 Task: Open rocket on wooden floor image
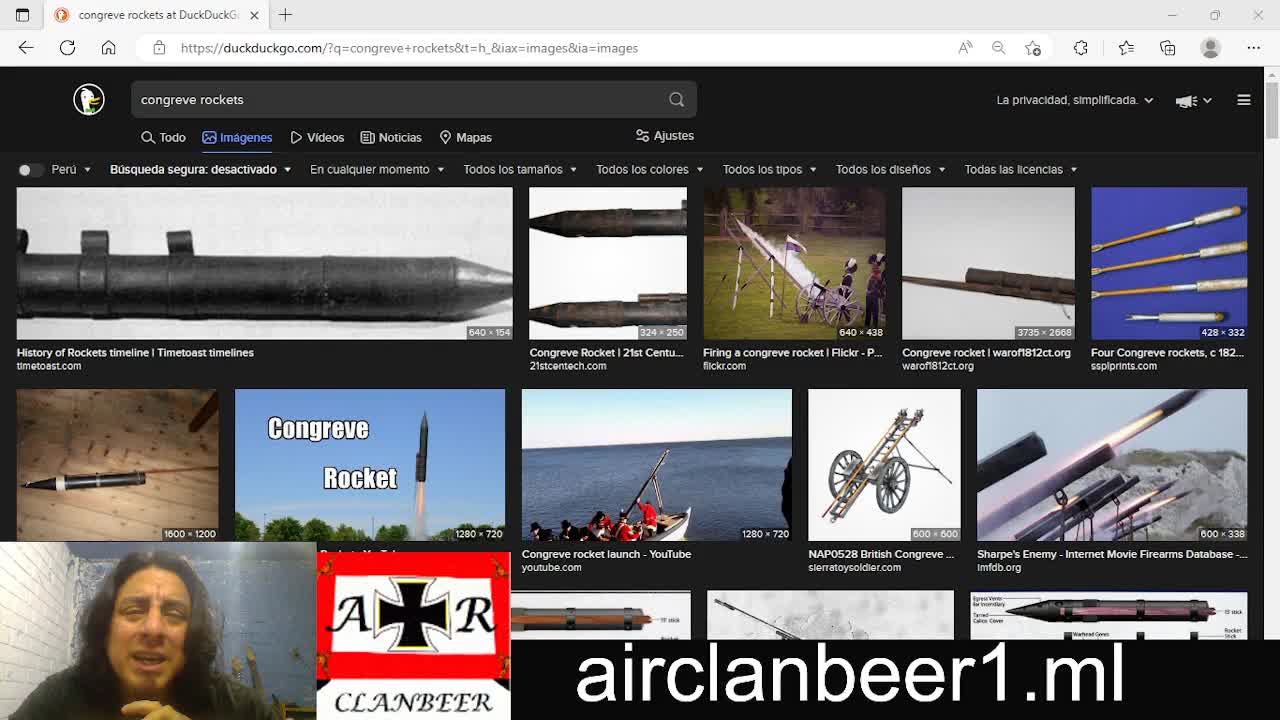click(x=117, y=465)
